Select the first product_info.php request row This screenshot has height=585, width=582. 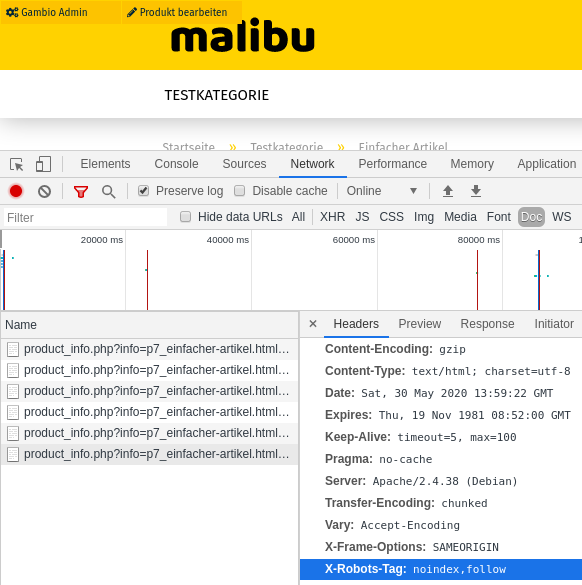pyautogui.click(x=149, y=349)
